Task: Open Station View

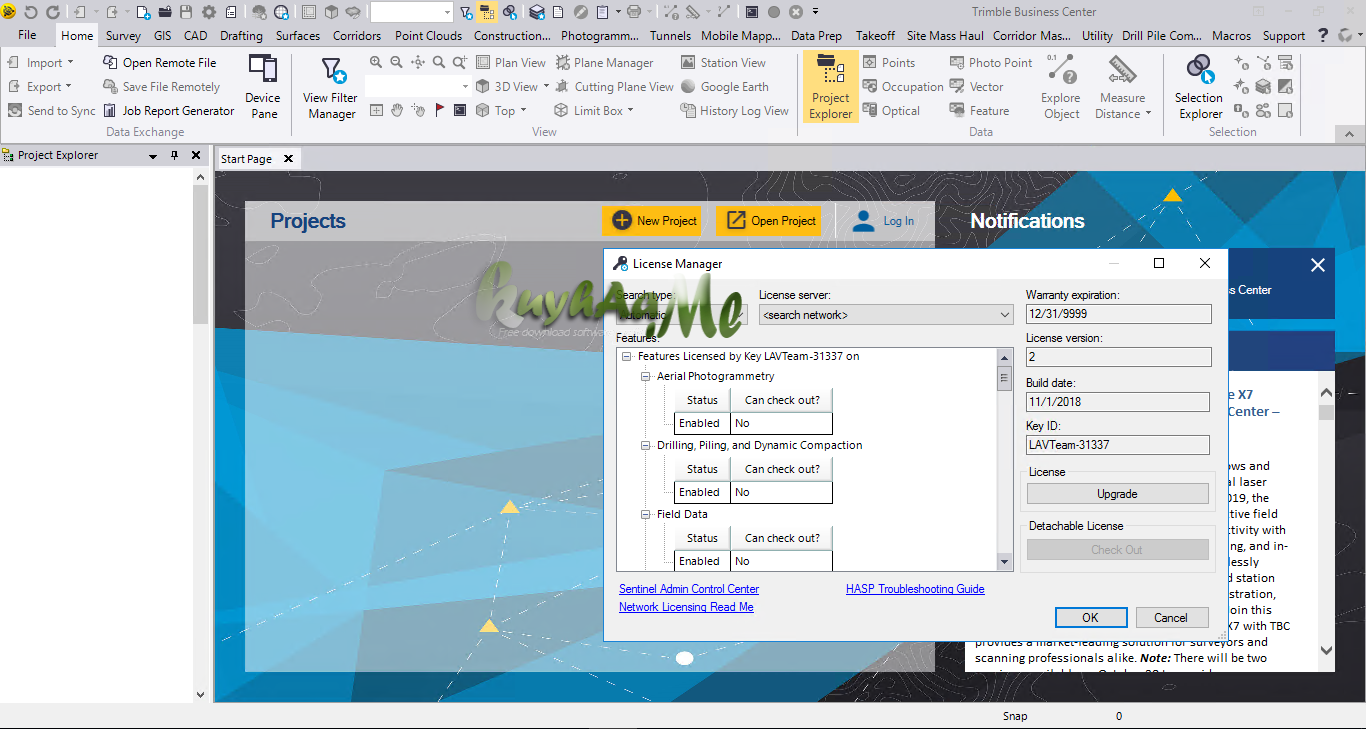Action: click(723, 62)
